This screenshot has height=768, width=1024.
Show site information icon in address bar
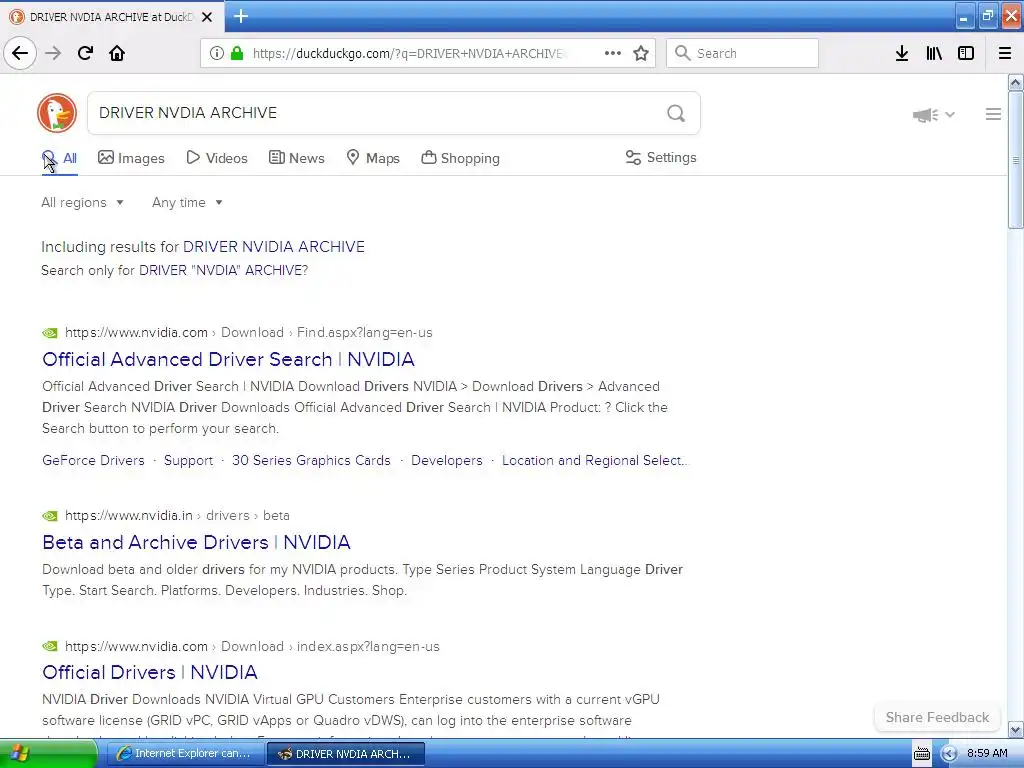[216, 53]
